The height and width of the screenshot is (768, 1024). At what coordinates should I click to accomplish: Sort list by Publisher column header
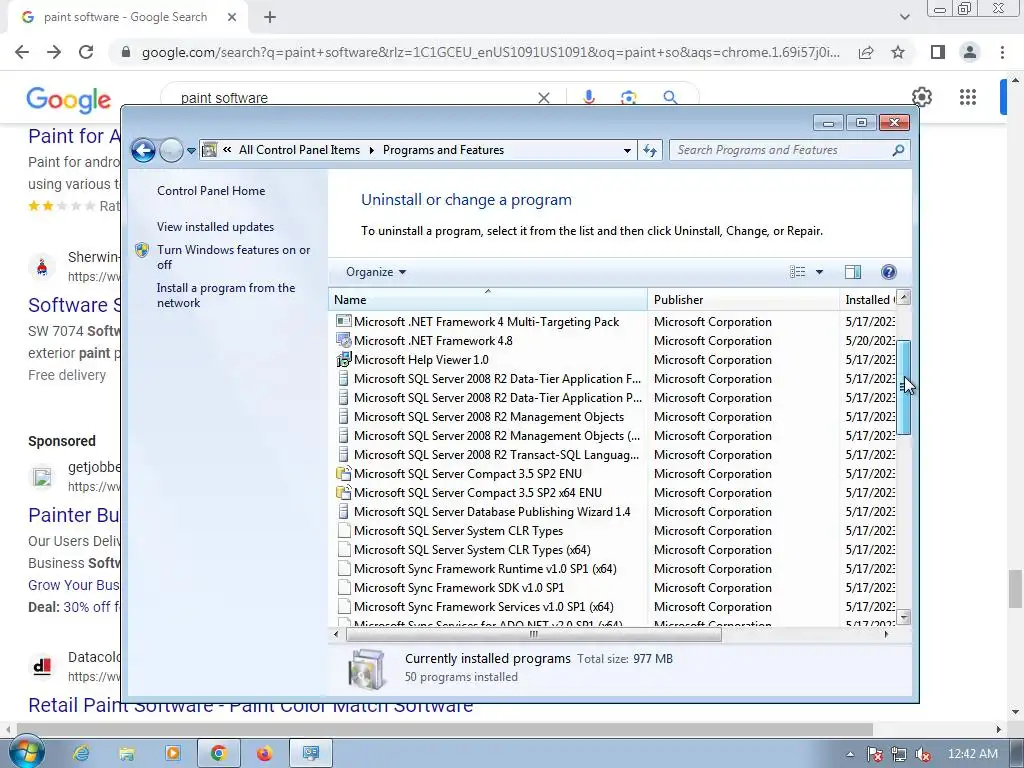point(743,300)
